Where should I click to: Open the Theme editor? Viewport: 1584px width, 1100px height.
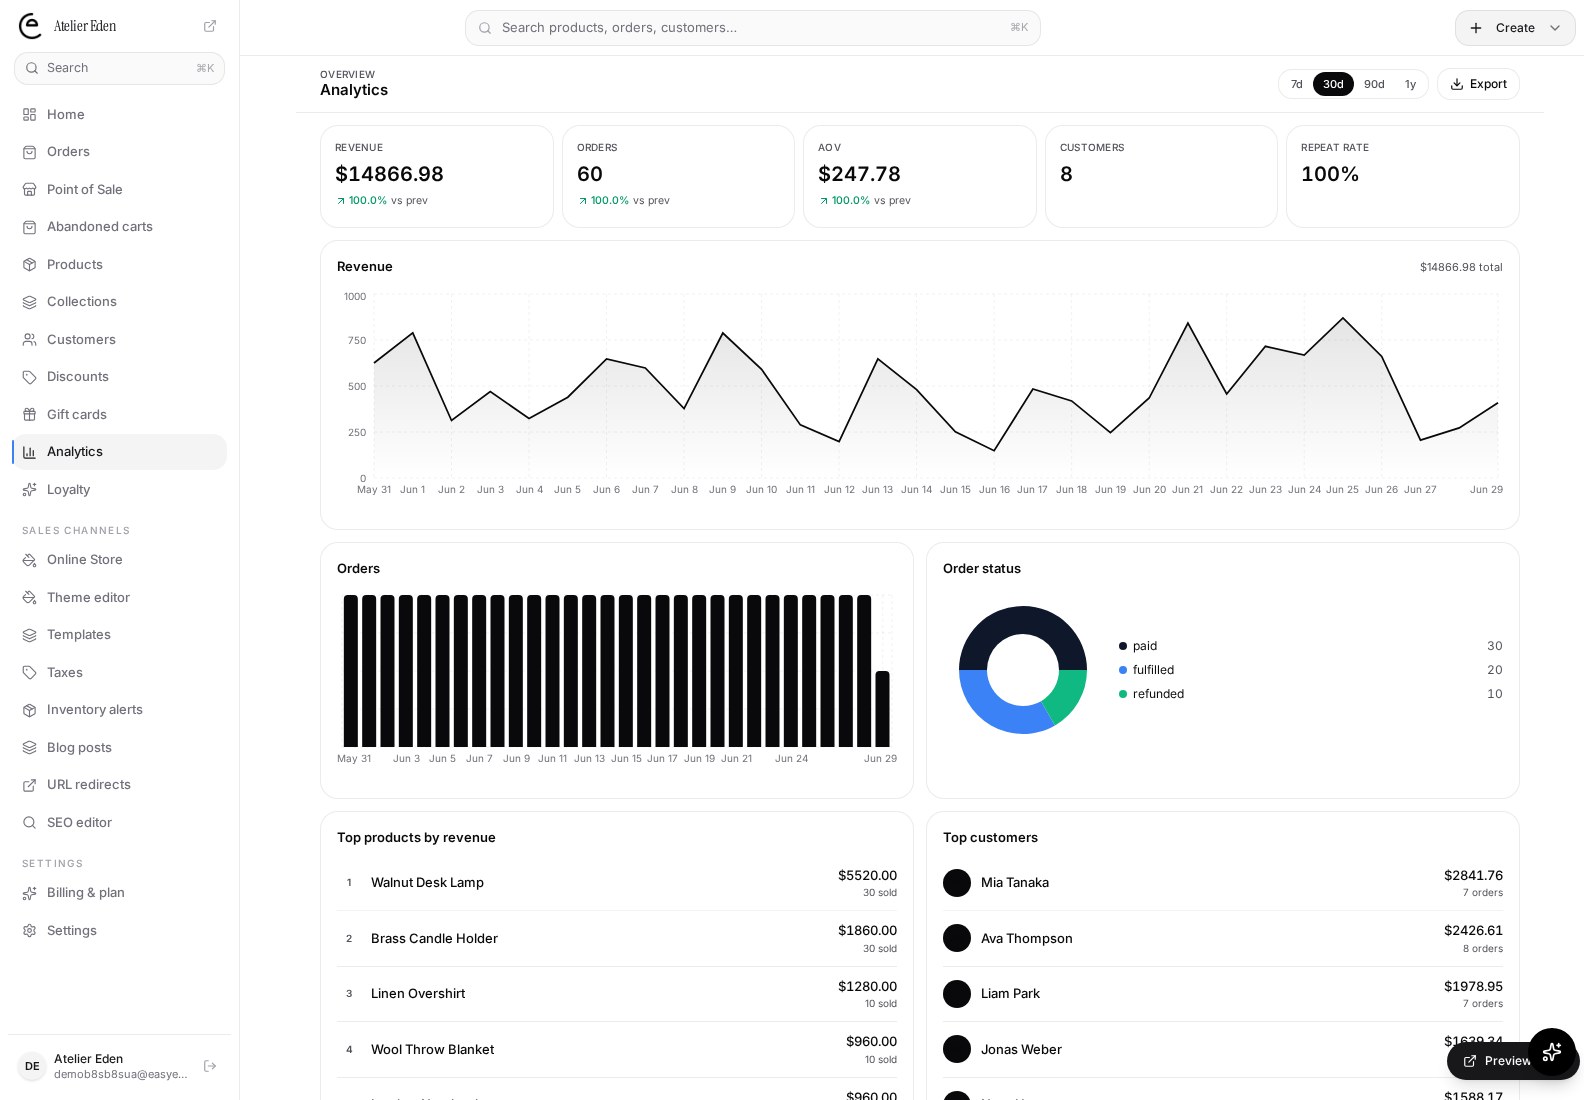click(119, 598)
